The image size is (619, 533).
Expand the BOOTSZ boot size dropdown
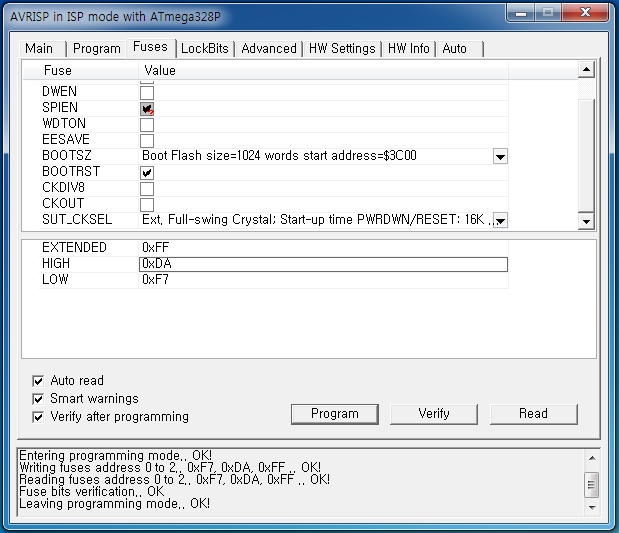click(500, 156)
